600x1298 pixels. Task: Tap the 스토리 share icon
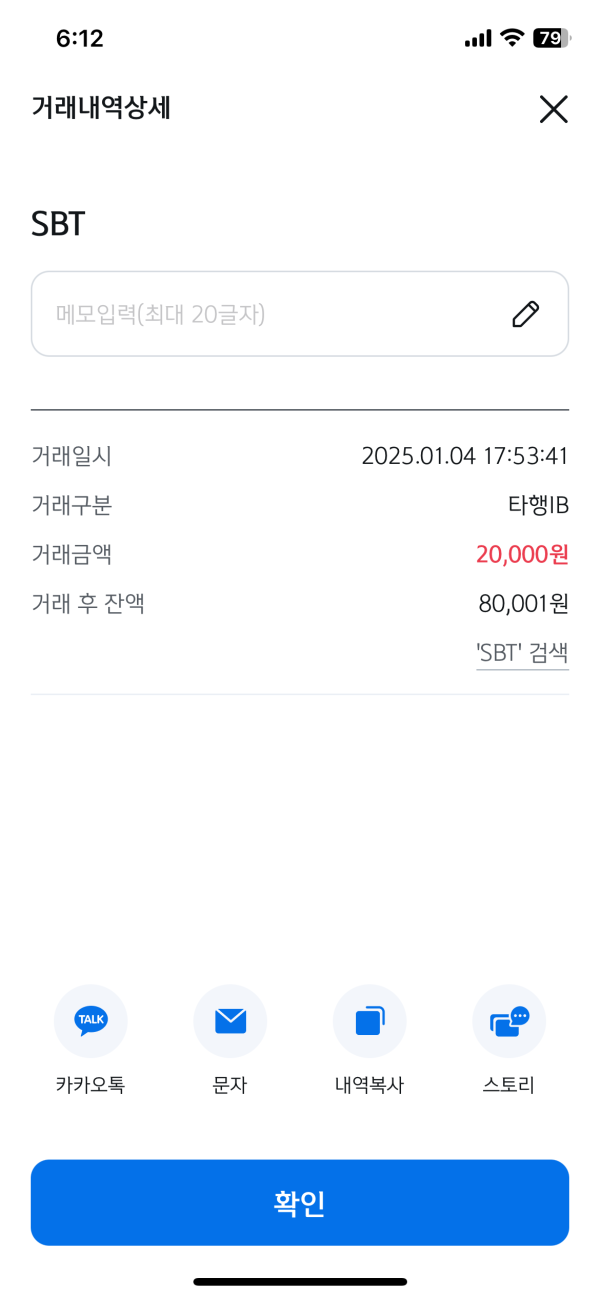[509, 1021]
